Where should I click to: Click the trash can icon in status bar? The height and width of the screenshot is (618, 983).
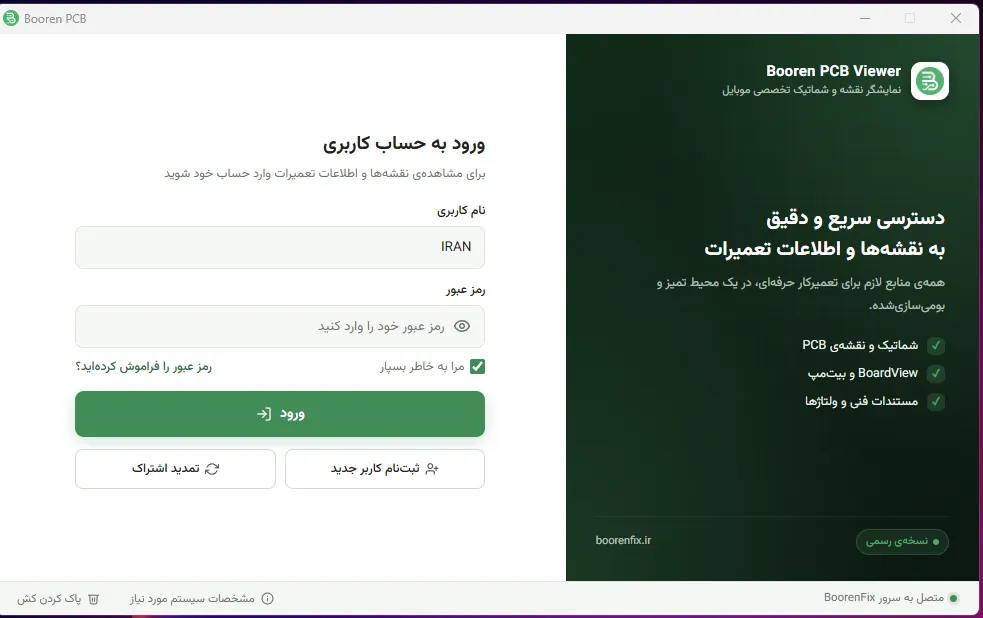coord(93,599)
